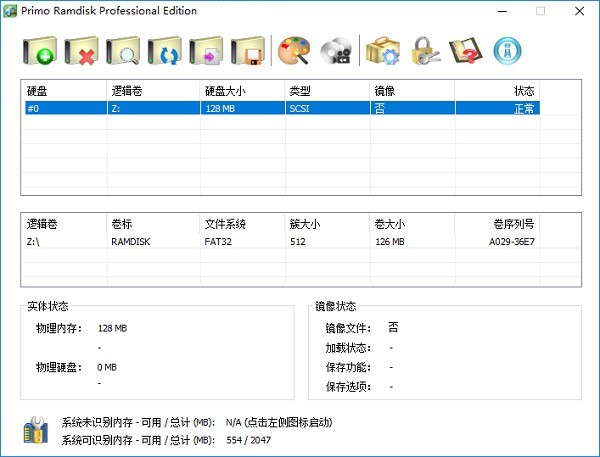Image resolution: width=600 pixels, height=457 pixels.
Task: Click the 512 cluster size cell
Action: coord(297,242)
